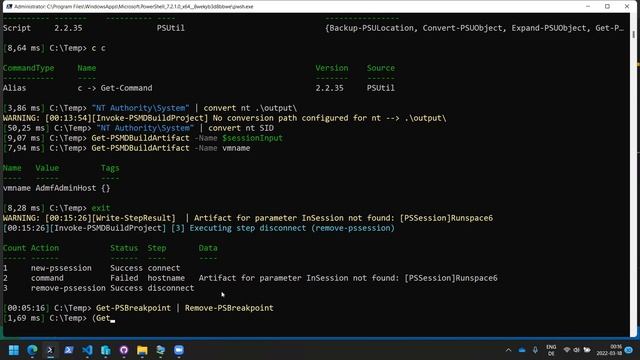Viewport: 640px width, 360px height.
Task: Open ENG DE language switcher
Action: pos(551,350)
